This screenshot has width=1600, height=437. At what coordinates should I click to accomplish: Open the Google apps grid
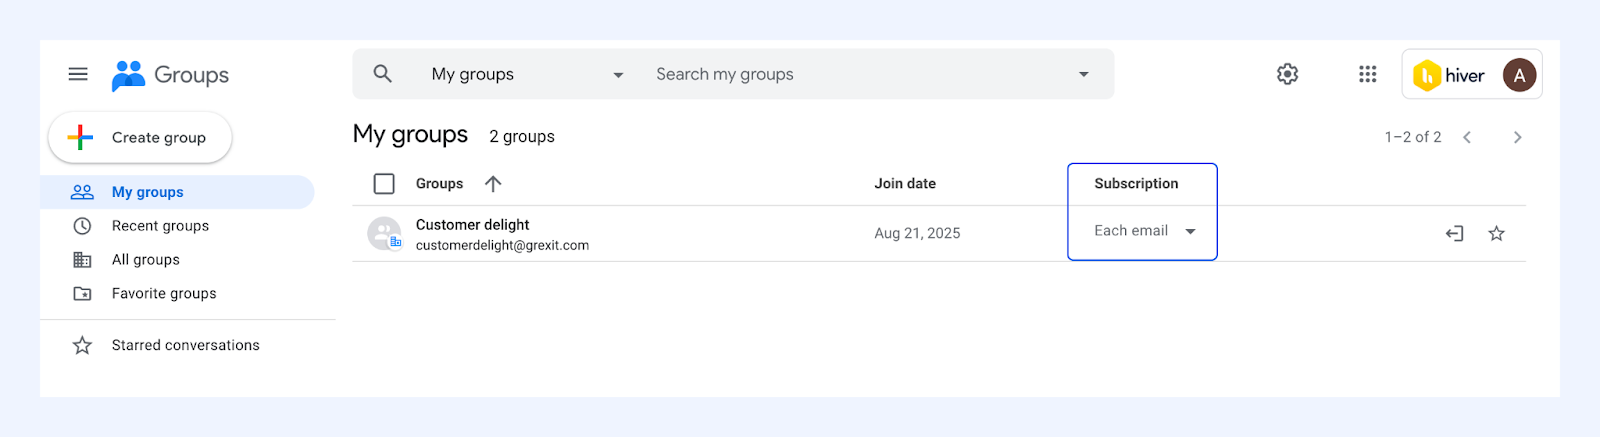1368,74
